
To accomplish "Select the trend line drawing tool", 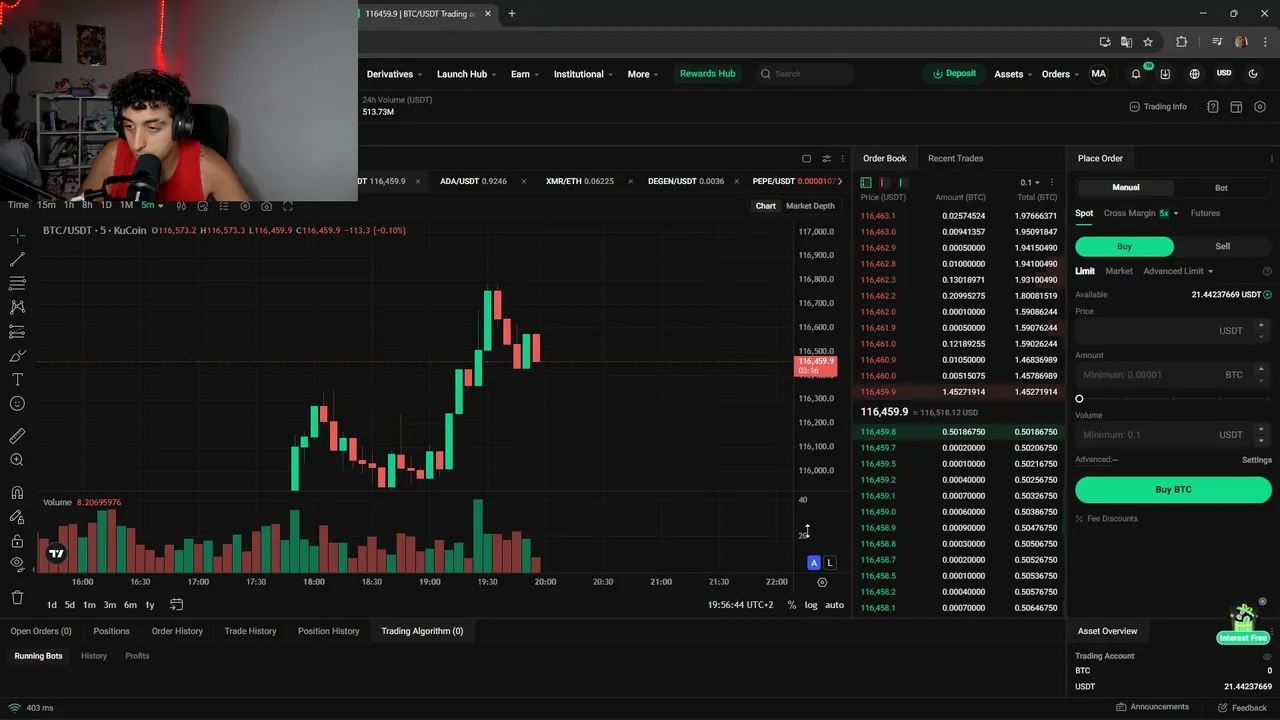I will [17, 259].
